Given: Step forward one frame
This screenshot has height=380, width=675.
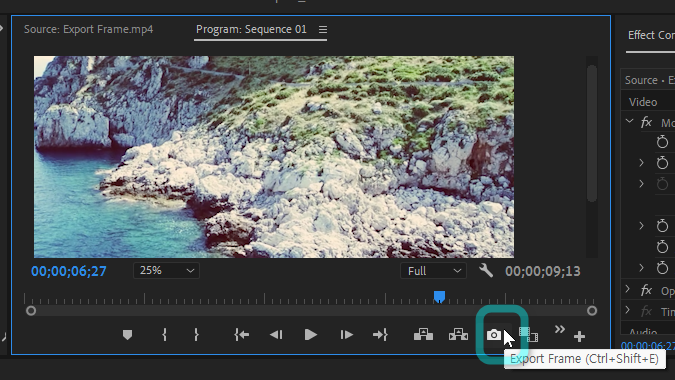Looking at the screenshot, I should point(346,335).
